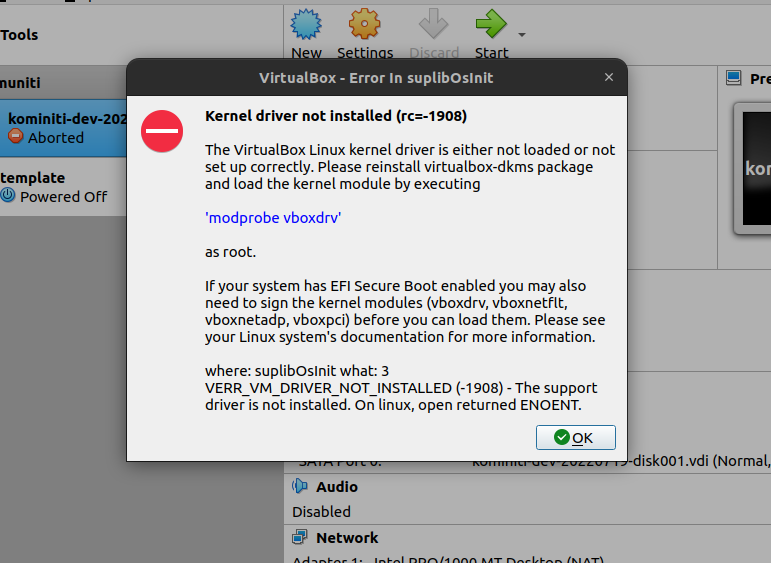The width and height of the screenshot is (771, 563).
Task: Open the Tools item in sidebar
Action: coord(20,35)
